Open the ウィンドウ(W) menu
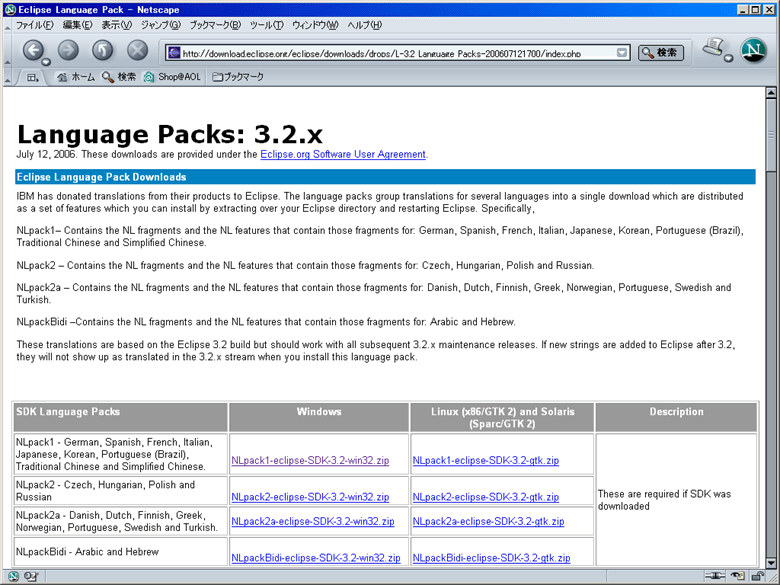 pos(315,25)
